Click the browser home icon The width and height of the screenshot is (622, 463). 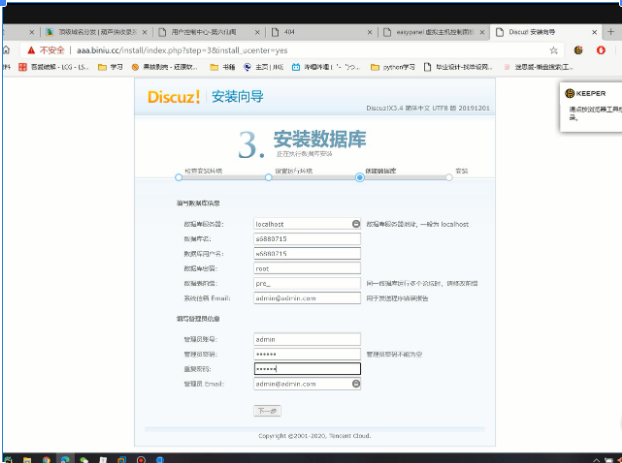(6, 50)
